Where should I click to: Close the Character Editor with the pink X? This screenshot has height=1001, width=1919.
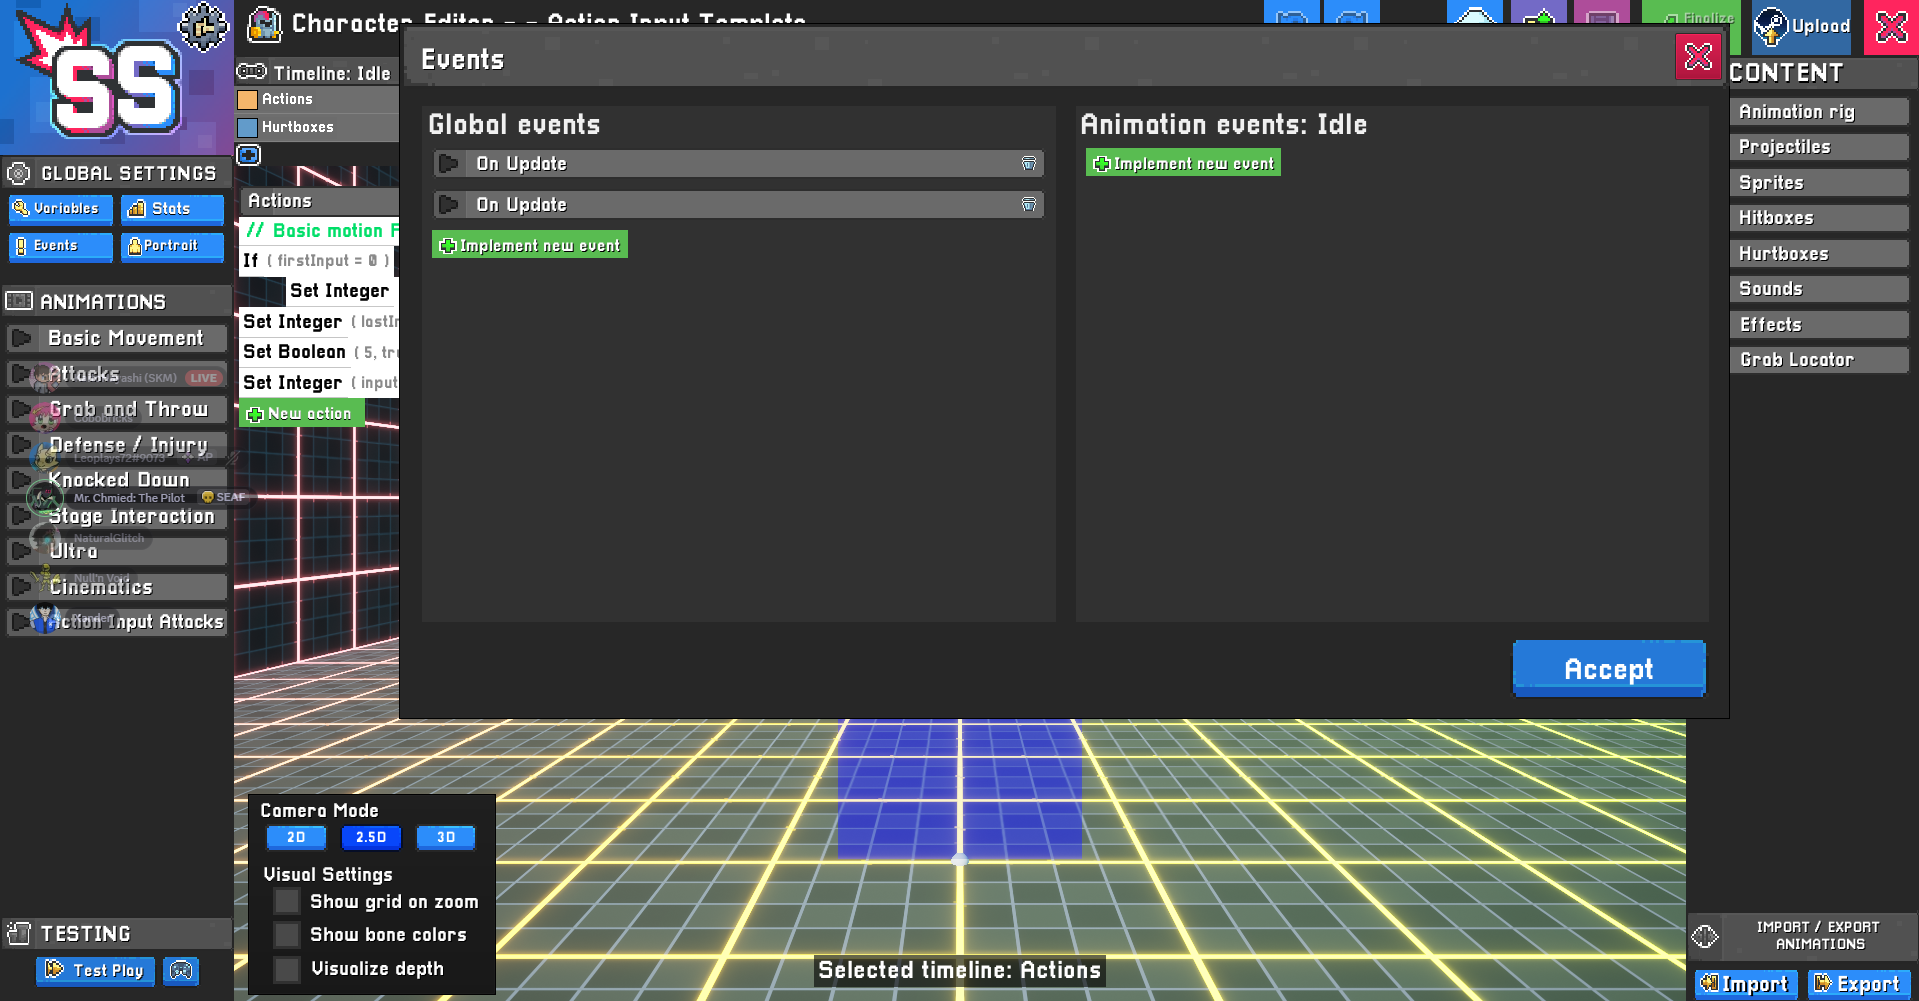[1891, 27]
